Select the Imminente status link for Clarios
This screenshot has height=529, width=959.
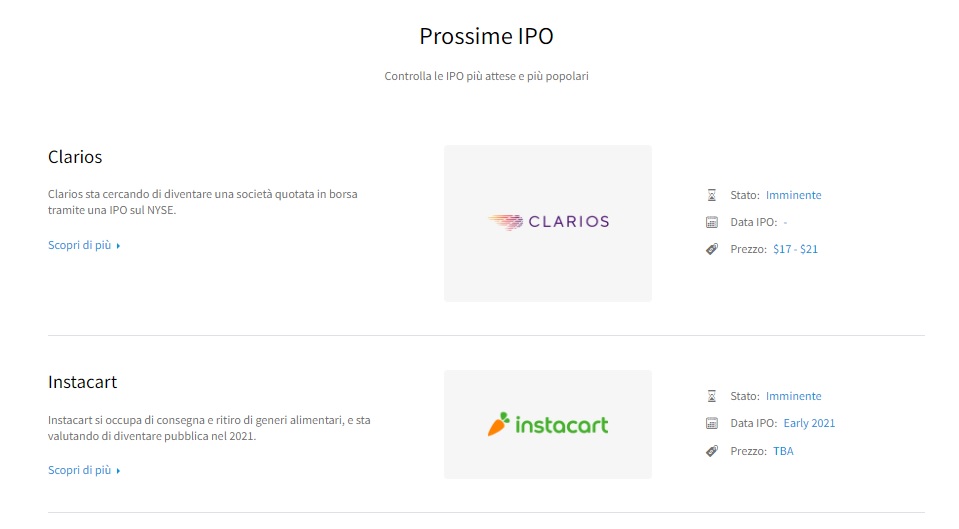[x=793, y=195]
